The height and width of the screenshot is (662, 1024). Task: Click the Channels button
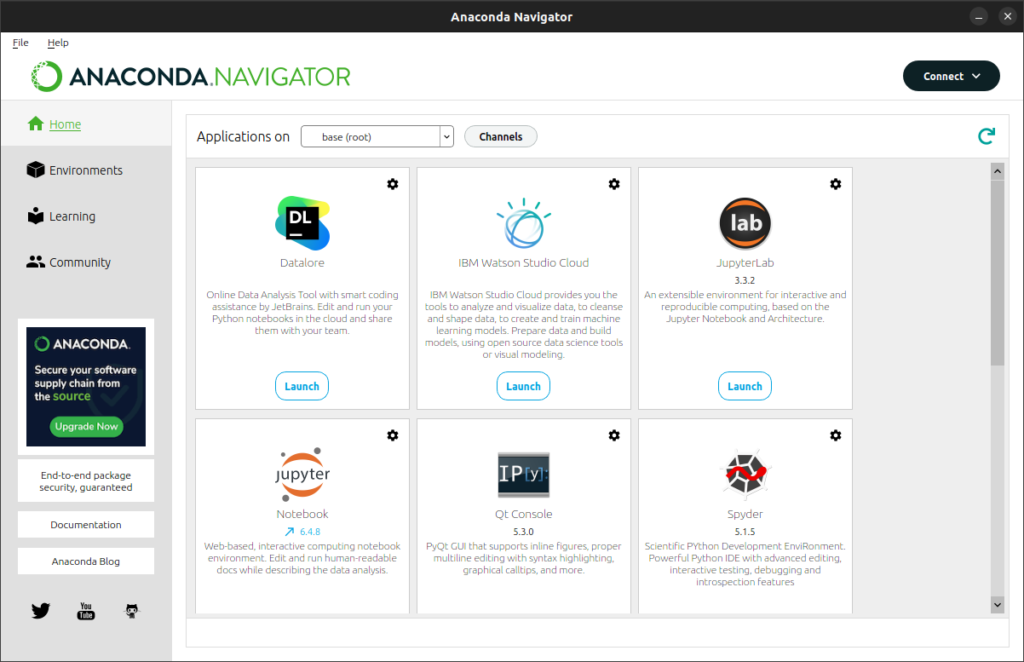pyautogui.click(x=500, y=136)
